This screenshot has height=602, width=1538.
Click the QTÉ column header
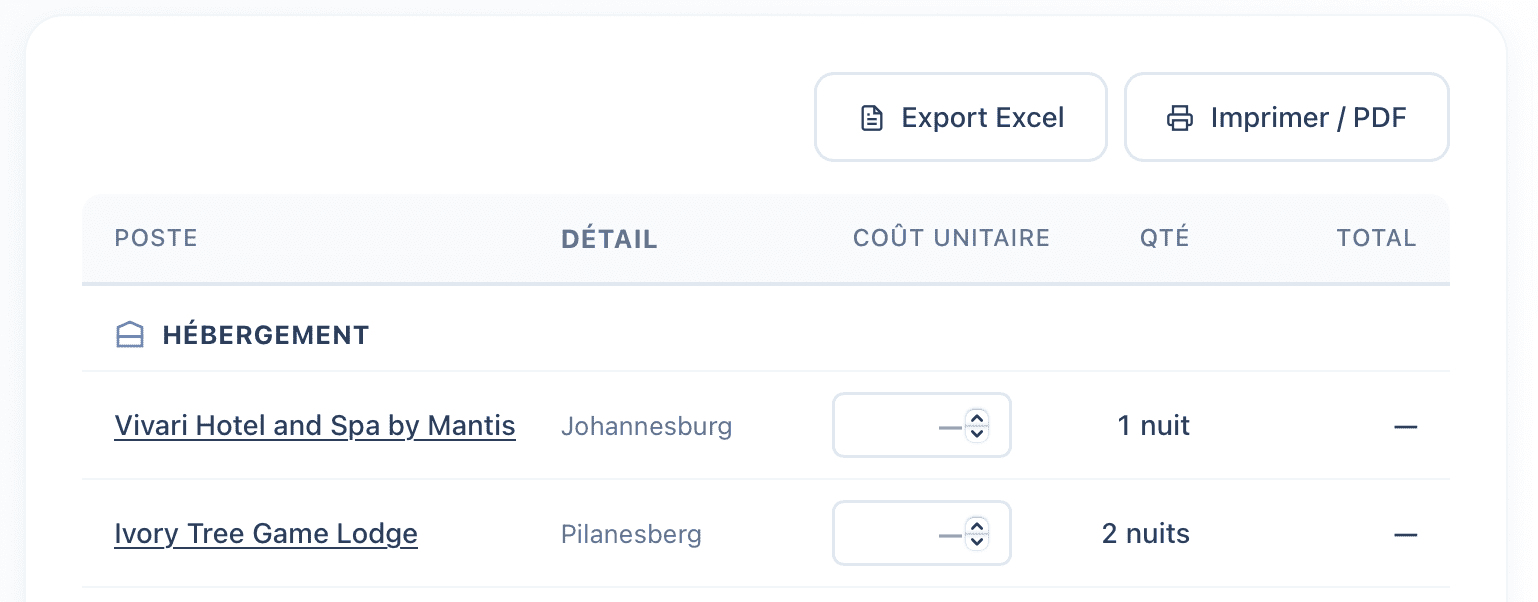point(1164,238)
